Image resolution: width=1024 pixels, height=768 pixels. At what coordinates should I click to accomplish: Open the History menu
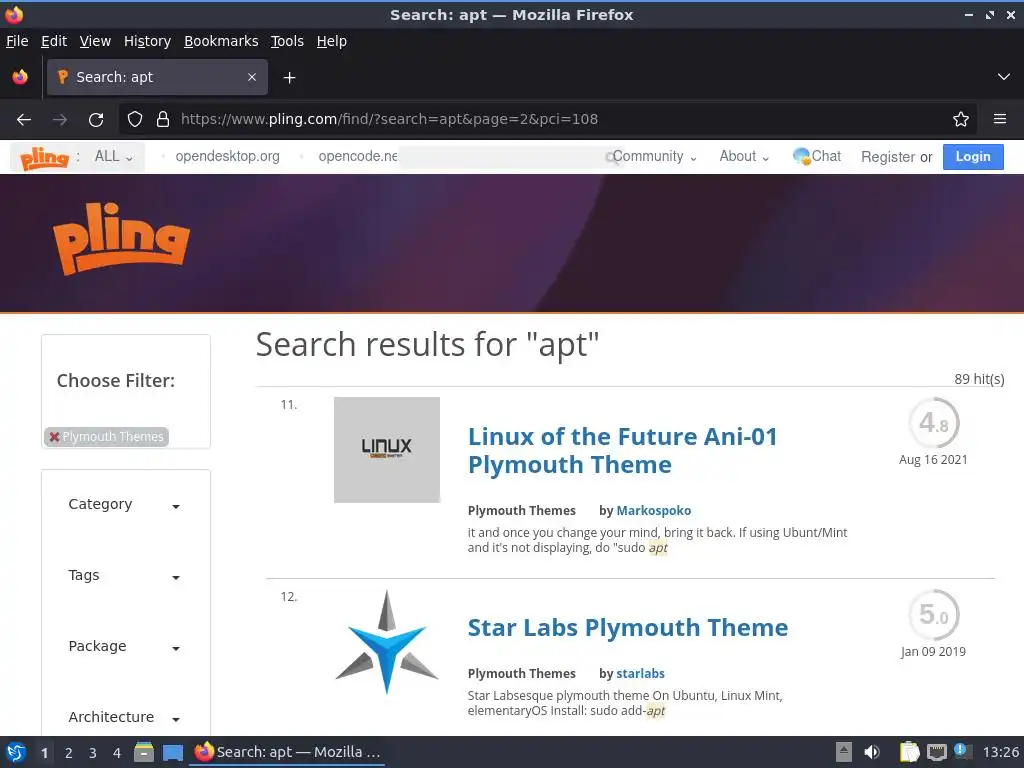pos(147,41)
